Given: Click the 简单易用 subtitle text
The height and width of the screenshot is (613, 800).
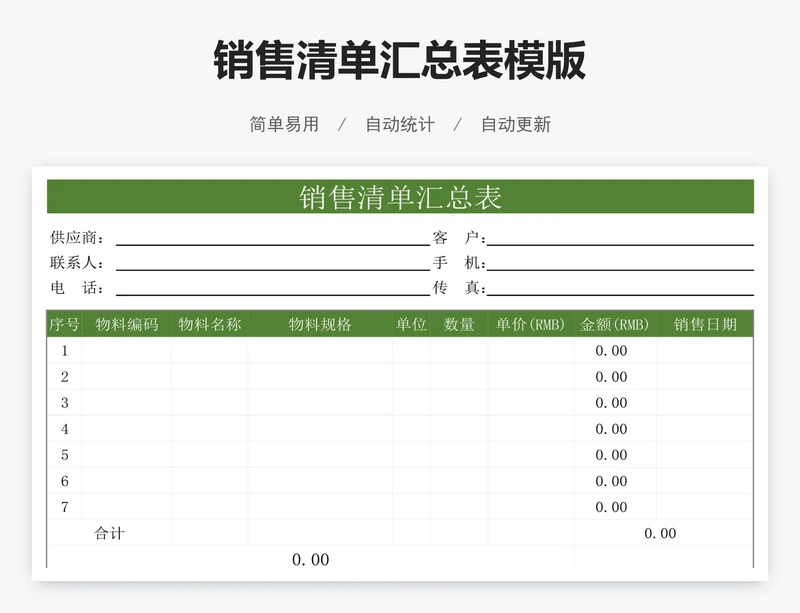Looking at the screenshot, I should [284, 124].
